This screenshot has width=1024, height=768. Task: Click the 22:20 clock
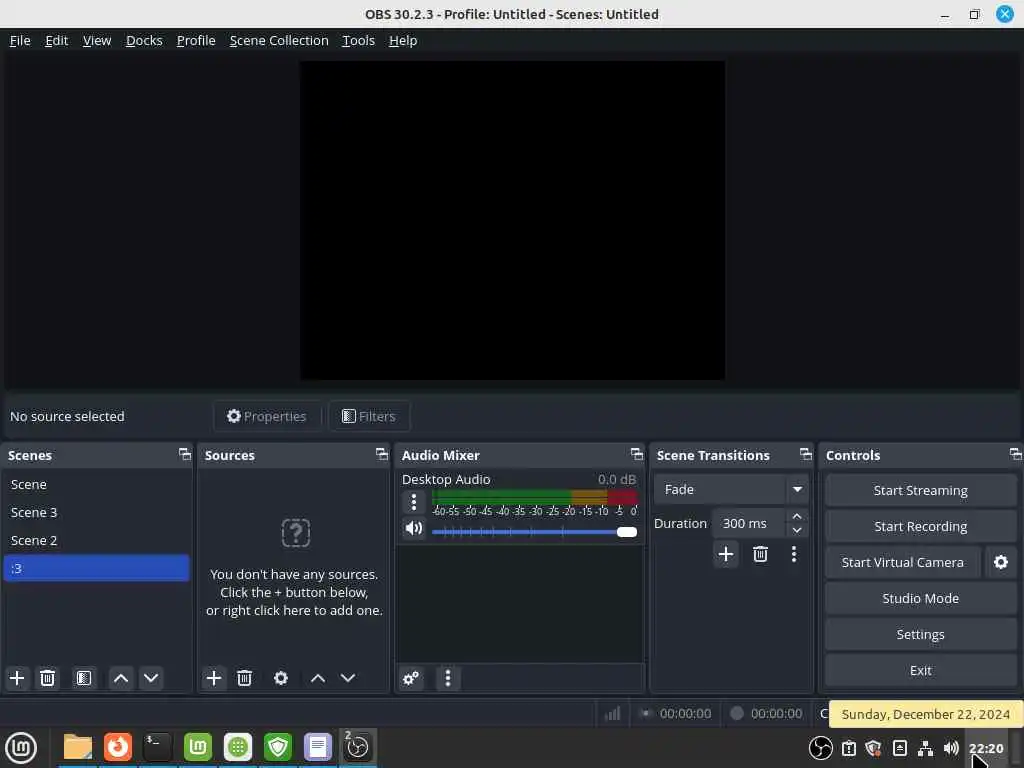pyautogui.click(x=985, y=748)
